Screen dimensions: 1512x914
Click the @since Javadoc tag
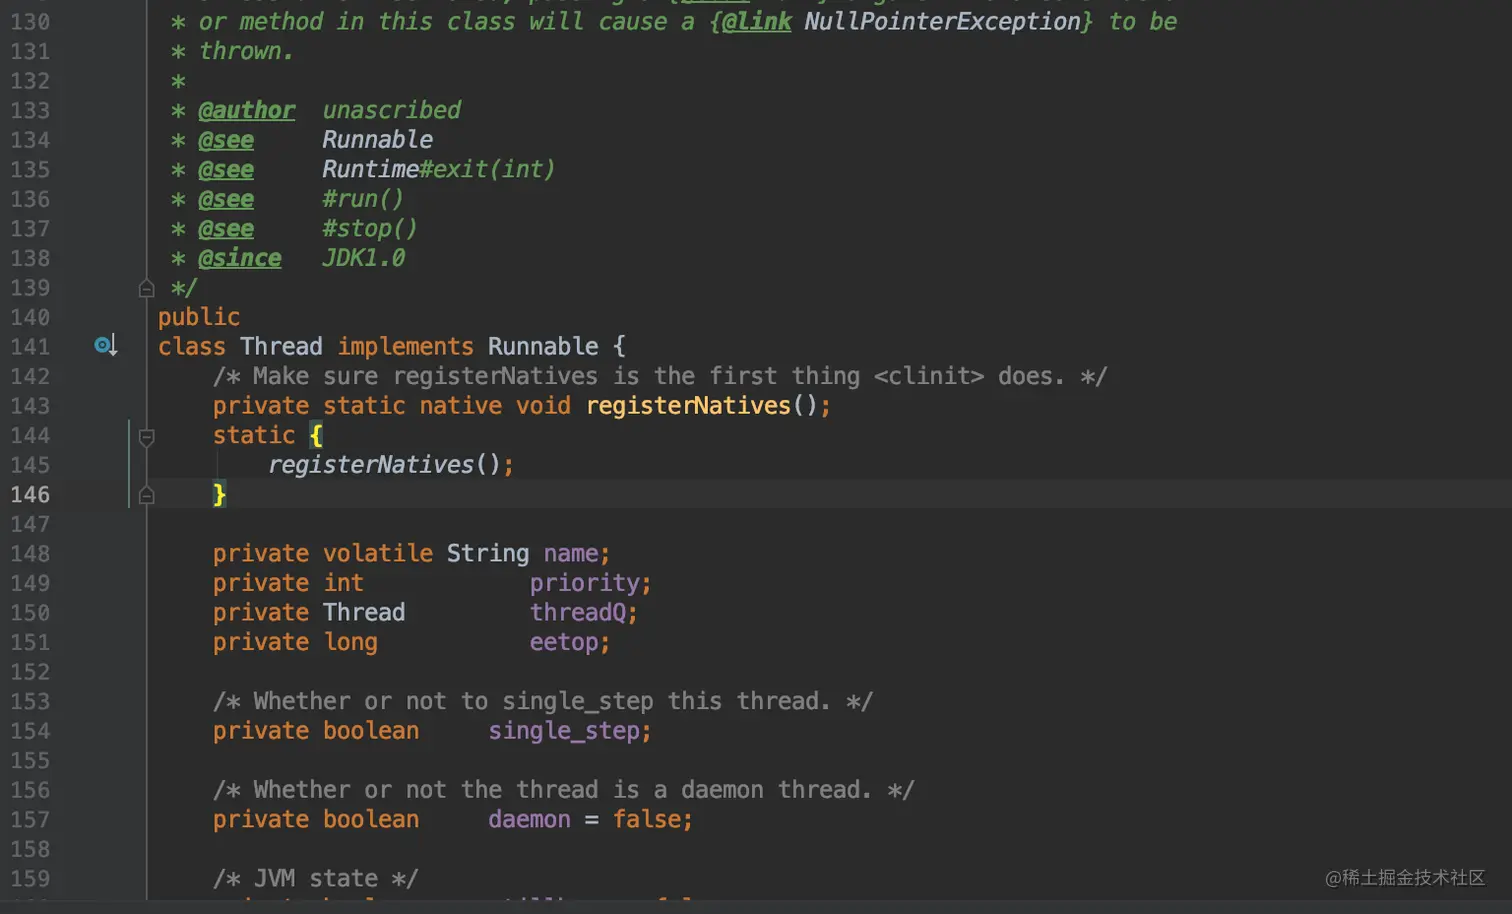(240, 258)
